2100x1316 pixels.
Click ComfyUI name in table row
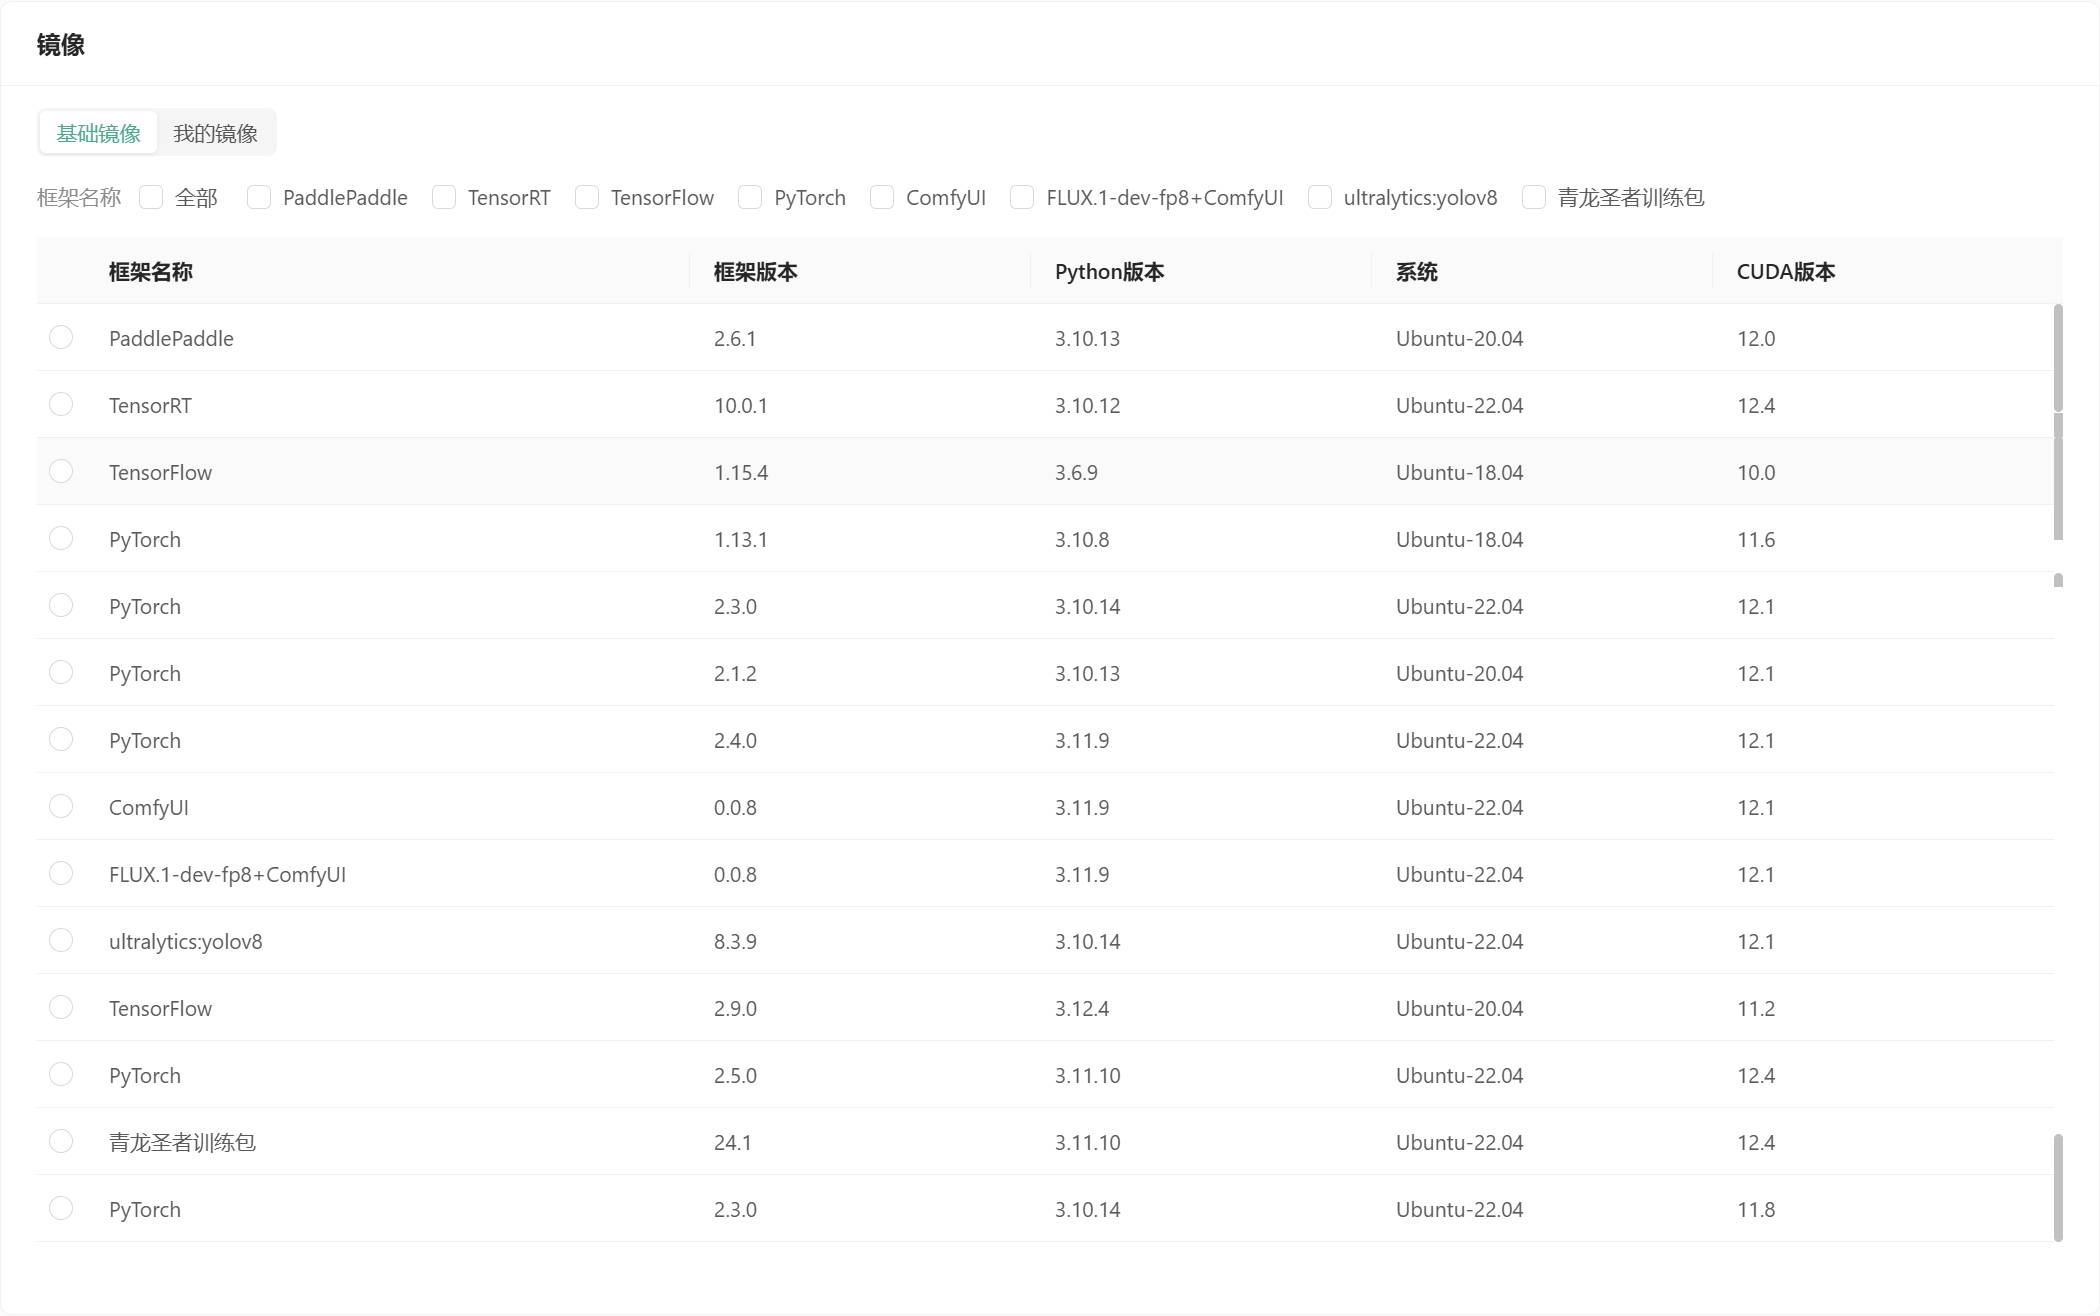pyautogui.click(x=148, y=808)
